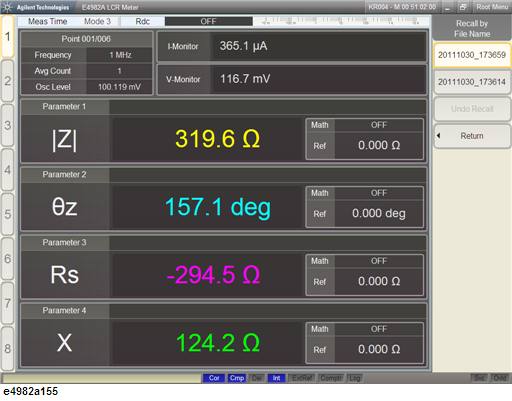Screen dimensions: 512x401
Task: Click the Ovld status indicator
Action: (x=500, y=378)
